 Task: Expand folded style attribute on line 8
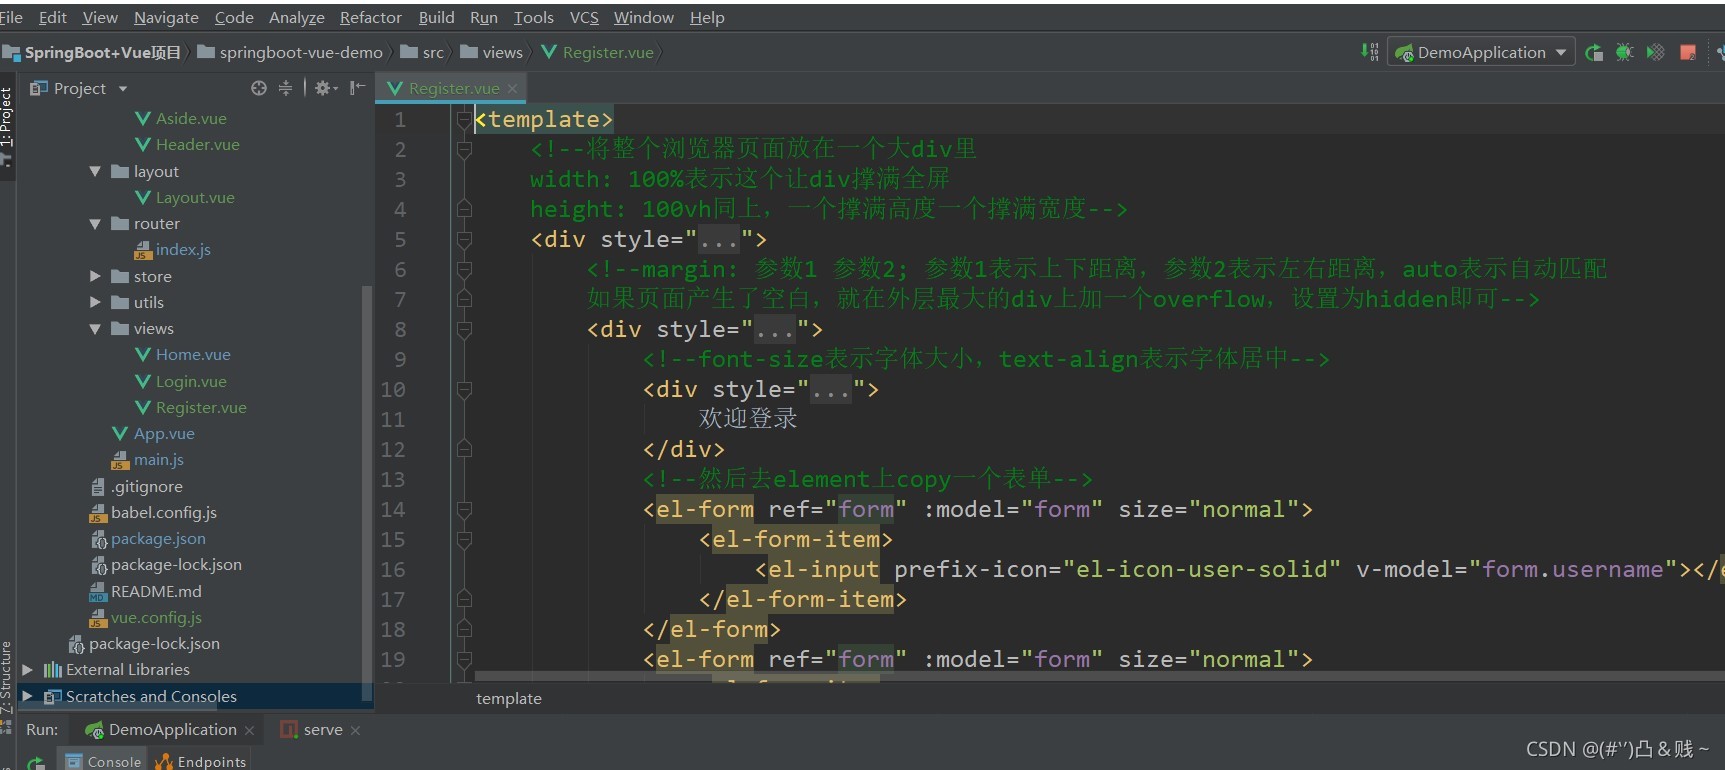(x=775, y=330)
